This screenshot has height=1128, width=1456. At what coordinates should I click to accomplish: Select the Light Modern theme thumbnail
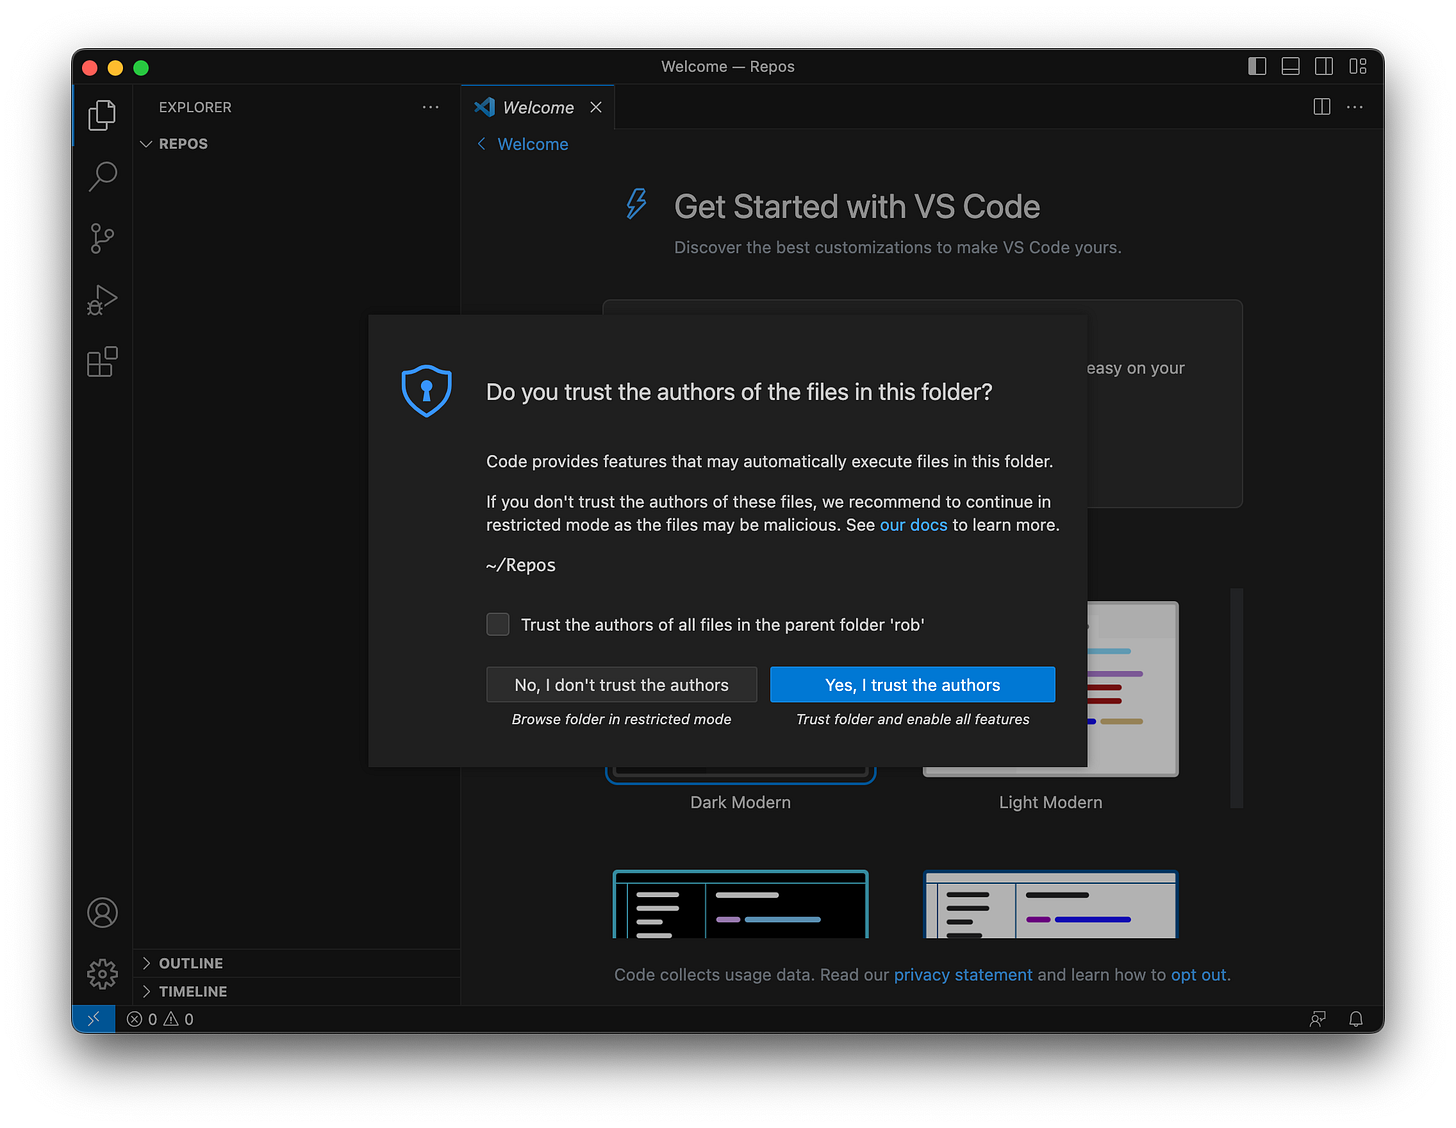coord(1133,689)
